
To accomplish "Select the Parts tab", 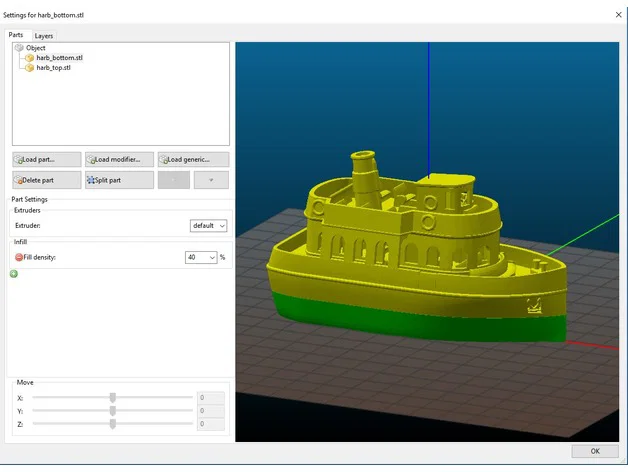I will 16,35.
